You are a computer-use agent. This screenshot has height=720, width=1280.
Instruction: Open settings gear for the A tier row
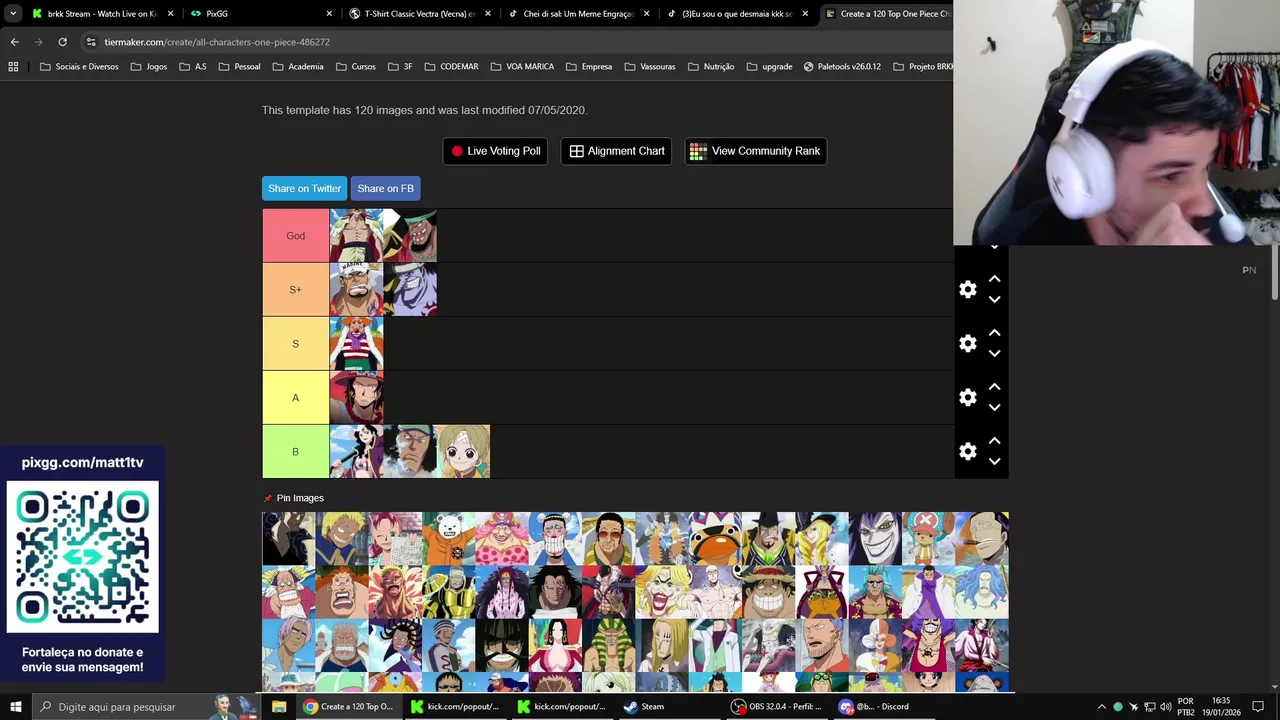tap(968, 397)
